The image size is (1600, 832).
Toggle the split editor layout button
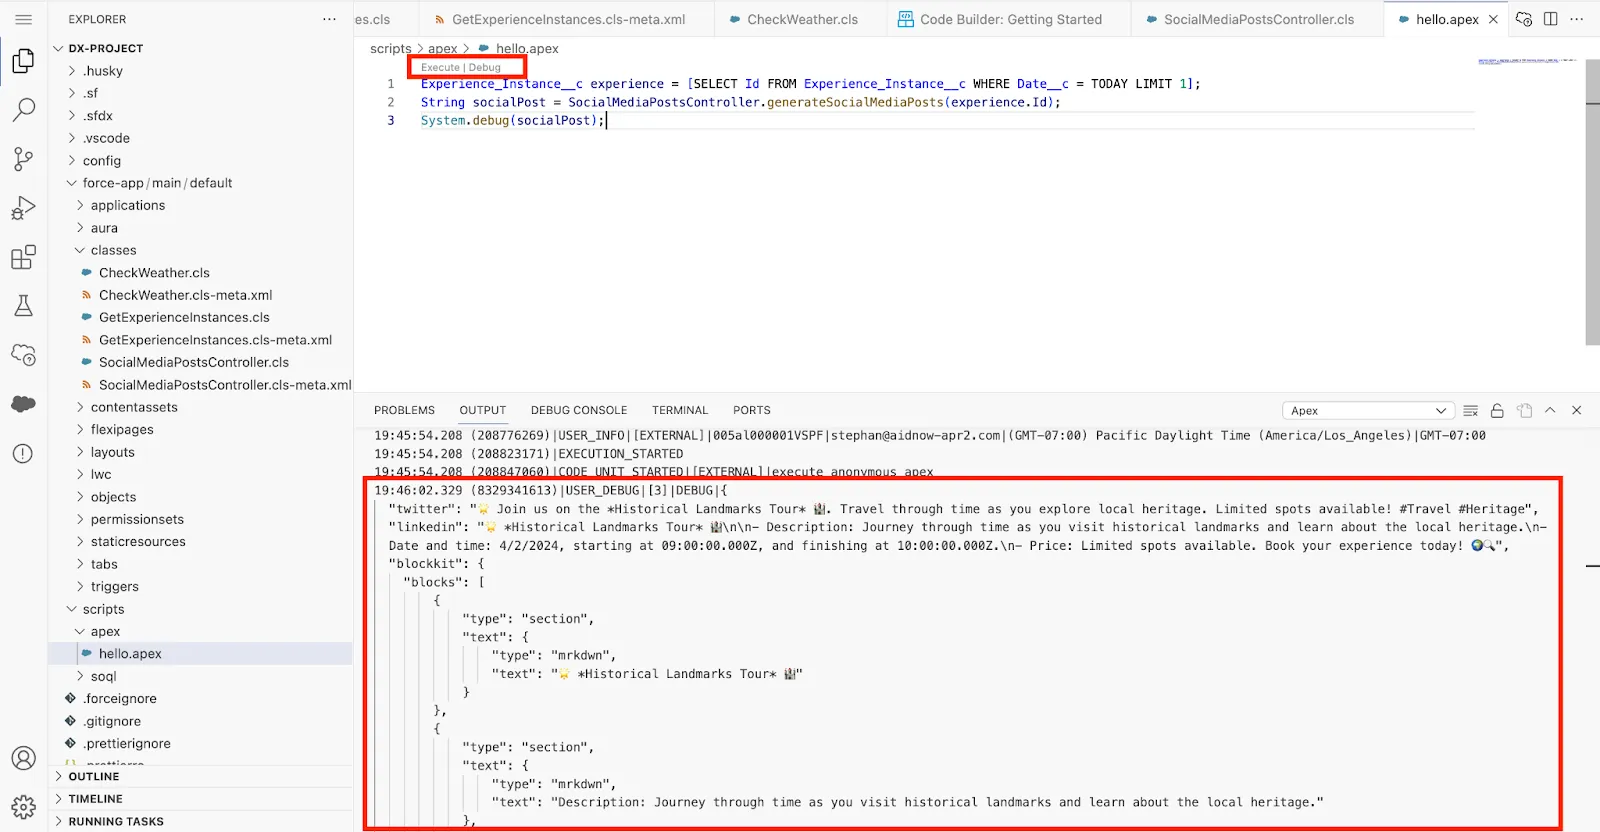(x=1550, y=19)
